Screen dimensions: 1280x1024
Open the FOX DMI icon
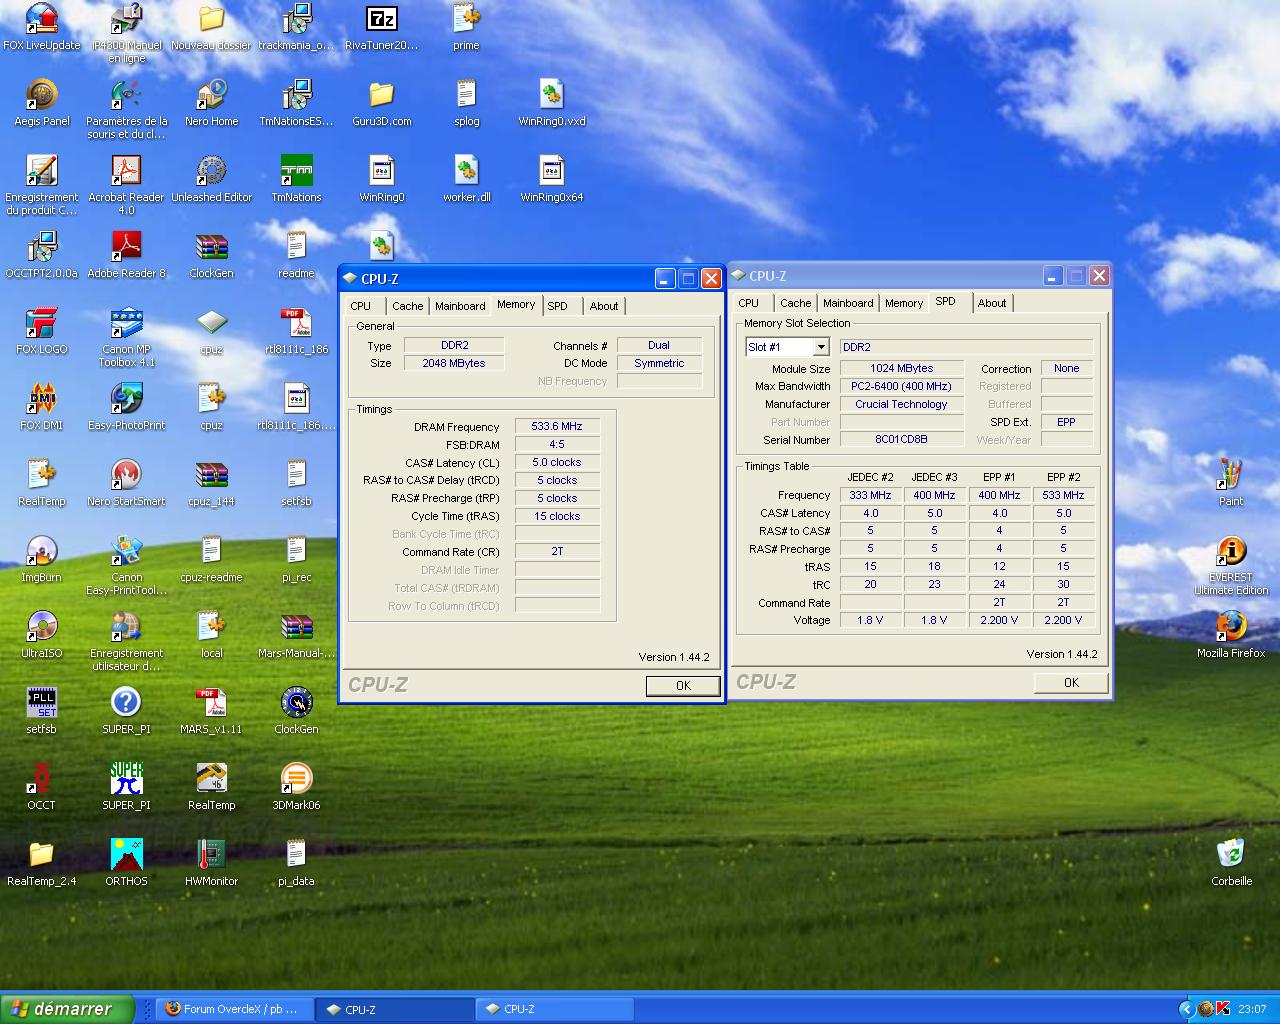41,406
